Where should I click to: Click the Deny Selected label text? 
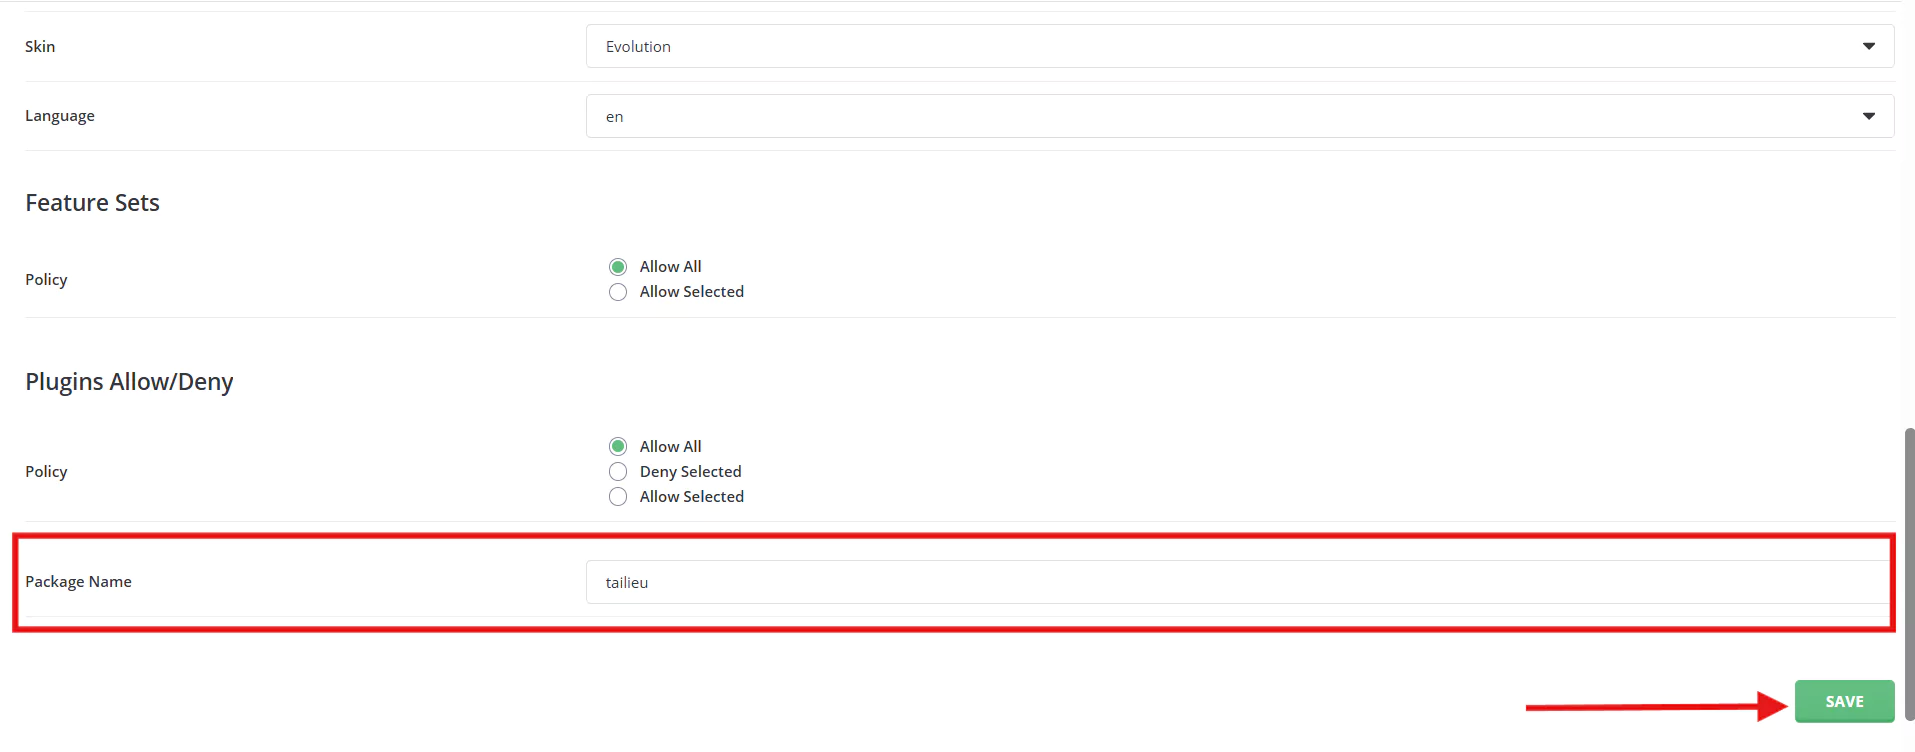point(690,472)
